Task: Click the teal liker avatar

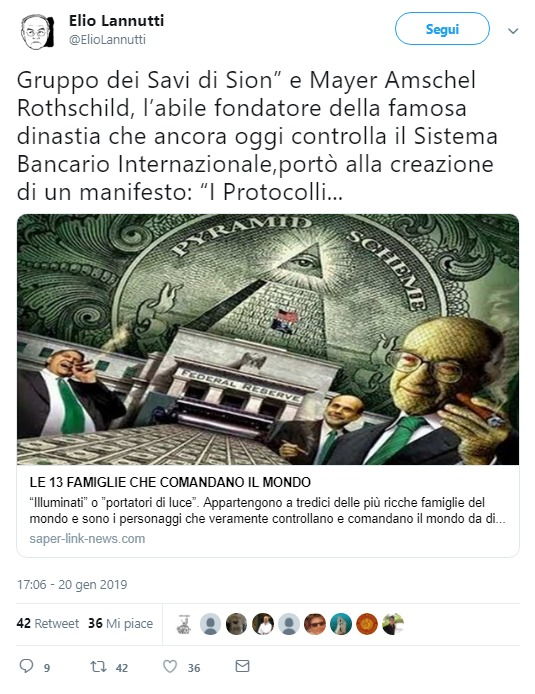Action: 341,624
